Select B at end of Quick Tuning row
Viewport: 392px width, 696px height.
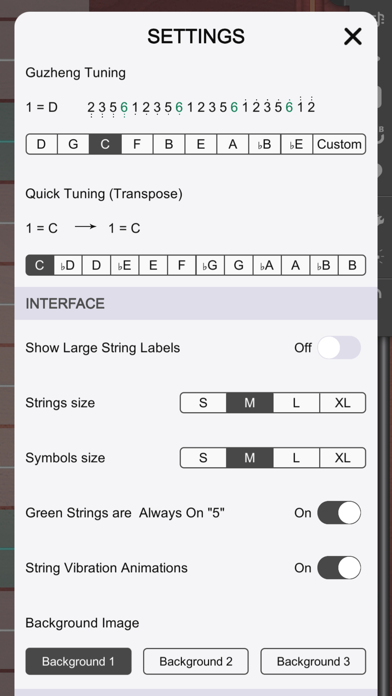pyautogui.click(x=352, y=265)
